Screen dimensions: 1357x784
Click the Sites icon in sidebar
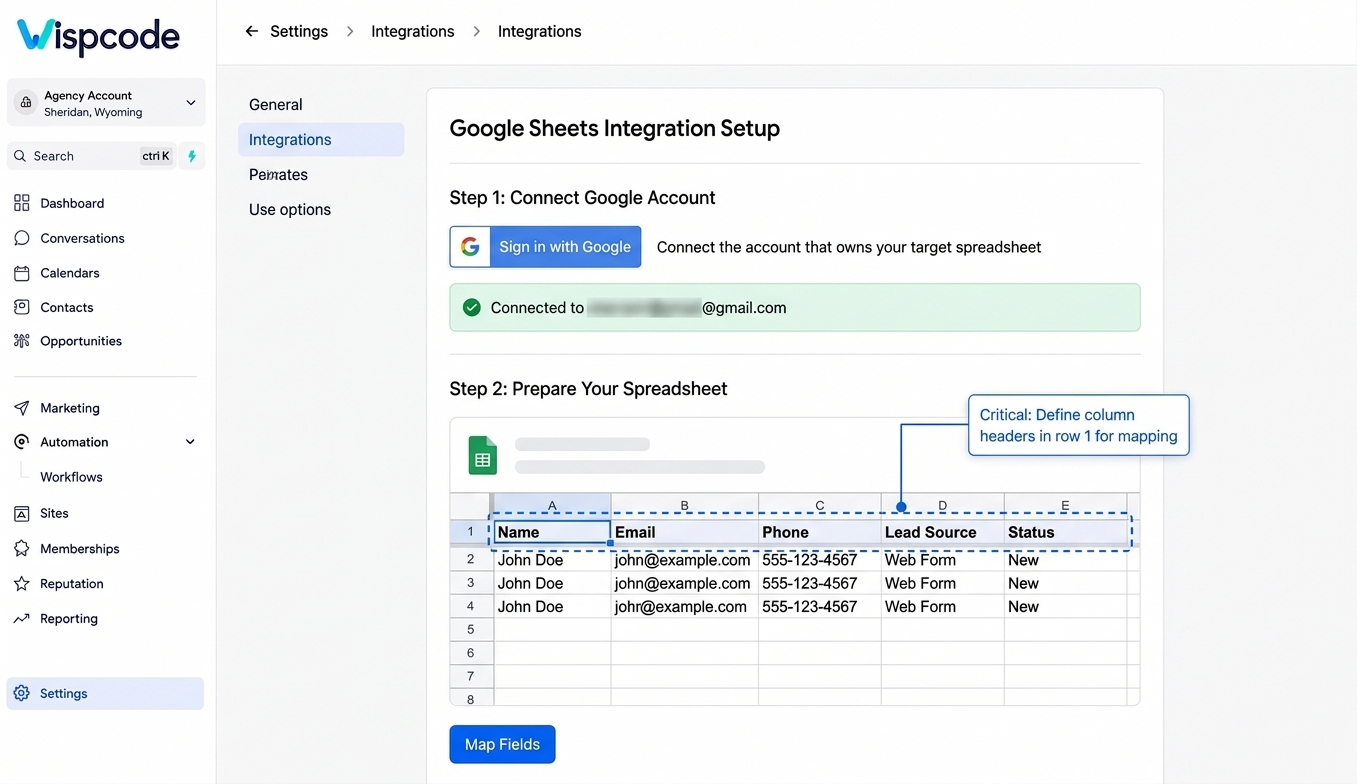coord(22,513)
